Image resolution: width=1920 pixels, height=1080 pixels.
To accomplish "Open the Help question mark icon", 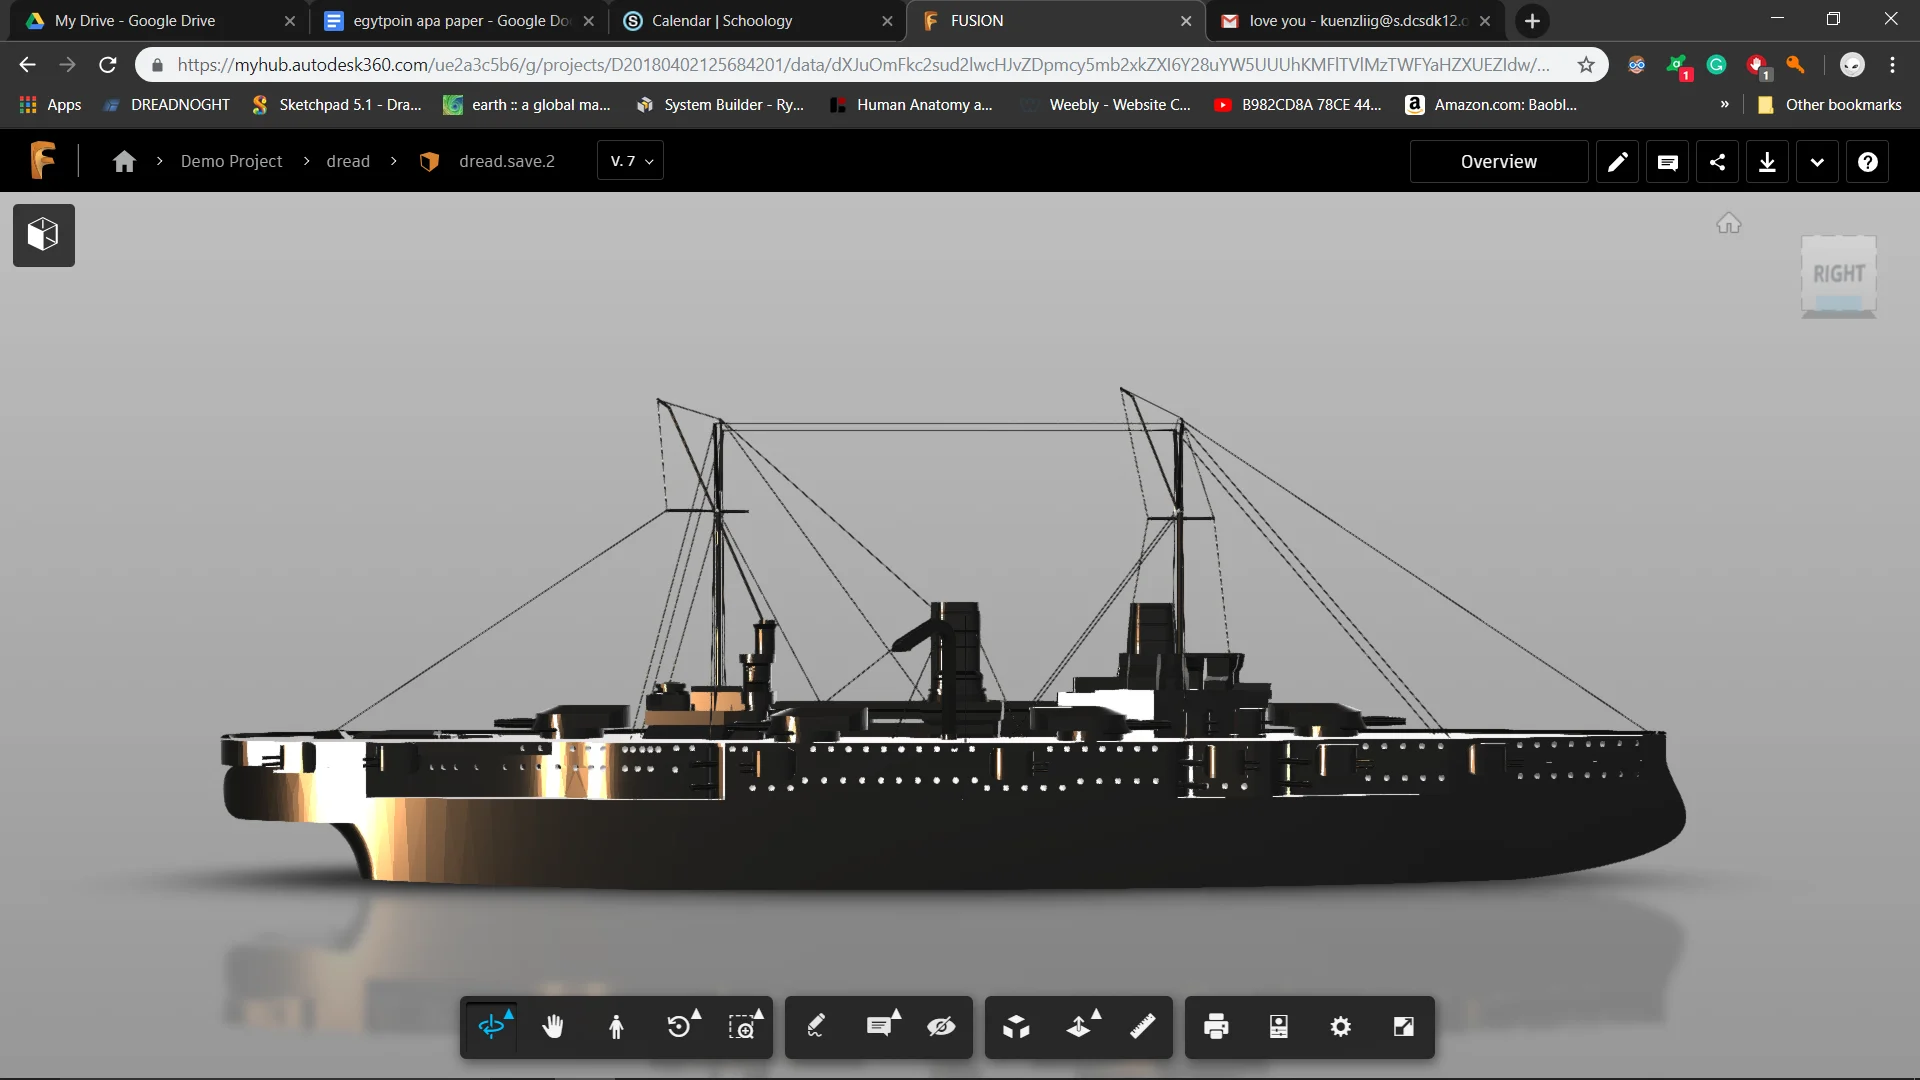I will click(x=1867, y=162).
